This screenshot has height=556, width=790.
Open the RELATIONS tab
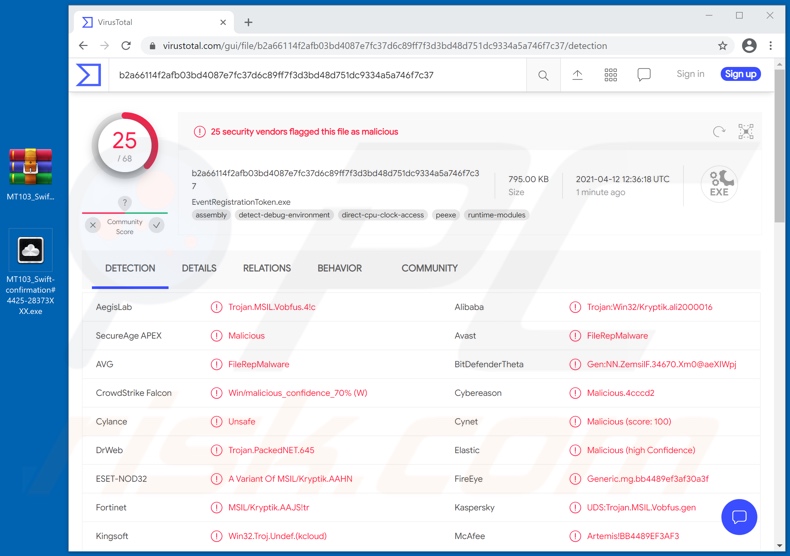coord(267,268)
